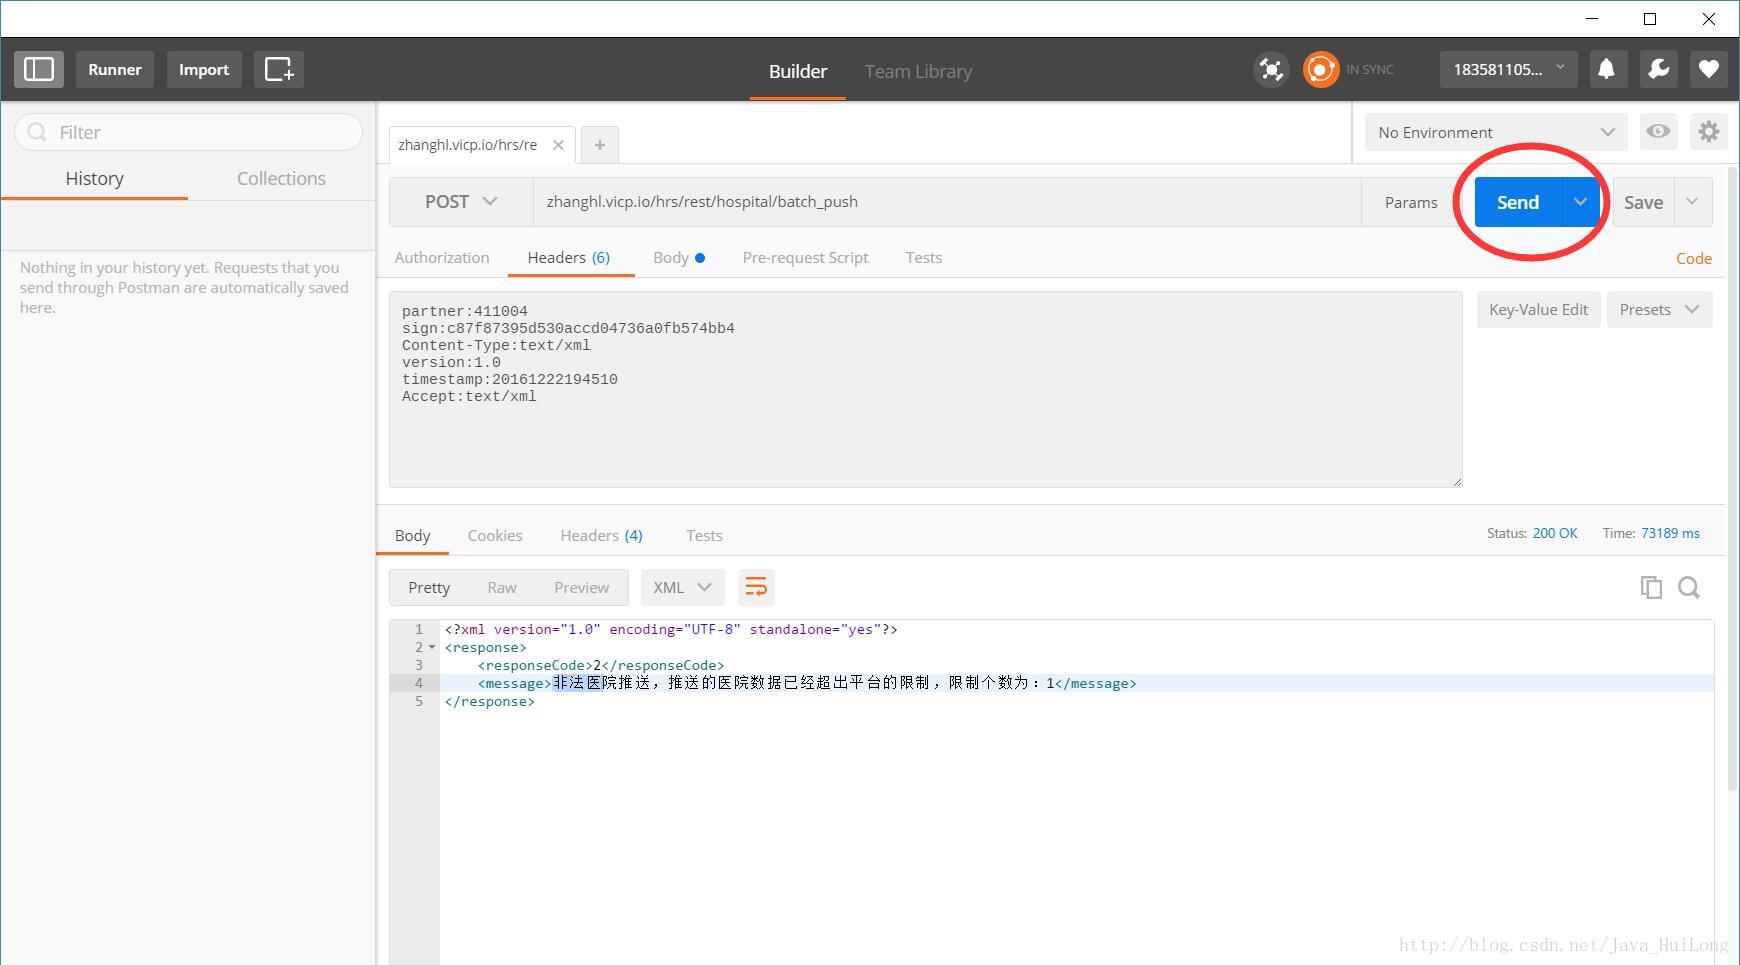This screenshot has width=1740, height=965.
Task: Open the POST method dropdown
Action: (461, 202)
